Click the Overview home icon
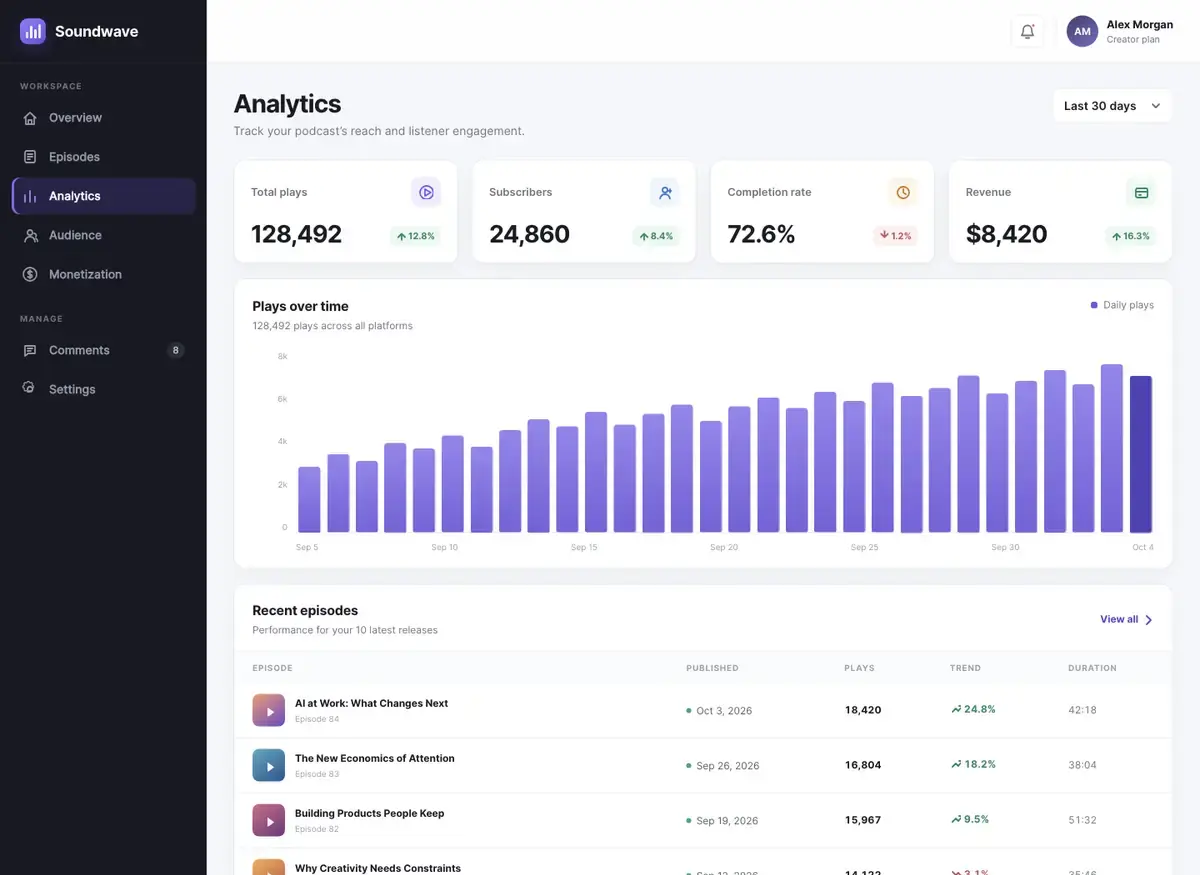This screenshot has width=1200, height=875. pyautogui.click(x=30, y=118)
